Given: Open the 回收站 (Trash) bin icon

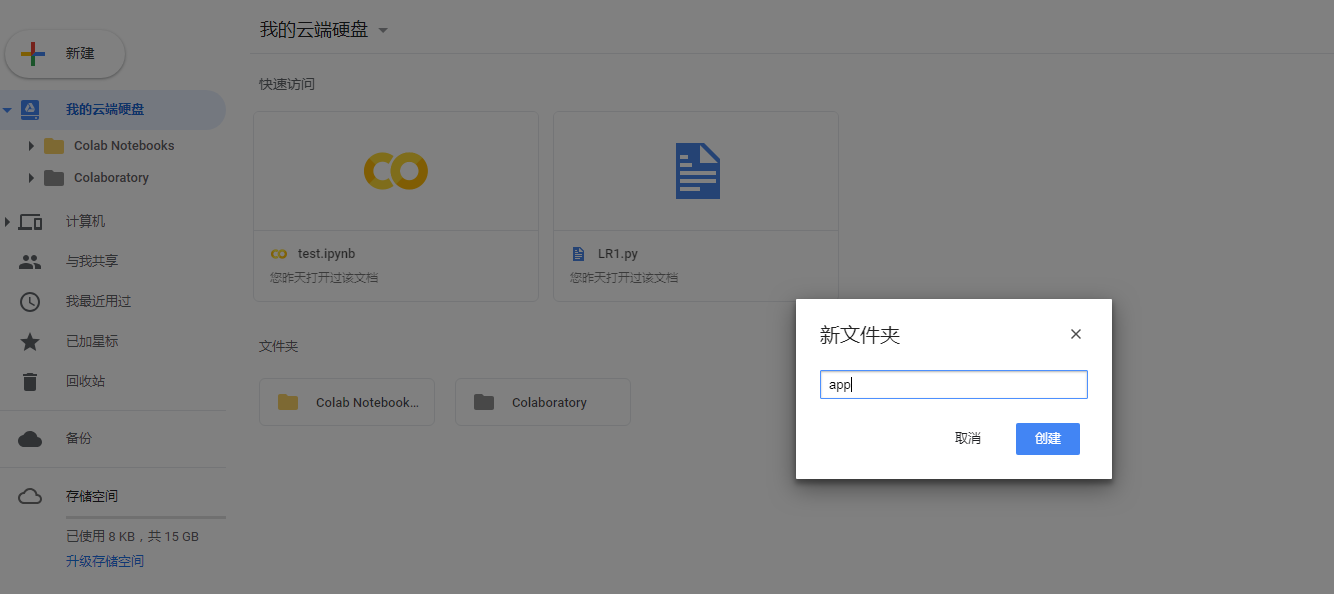Looking at the screenshot, I should [x=30, y=381].
